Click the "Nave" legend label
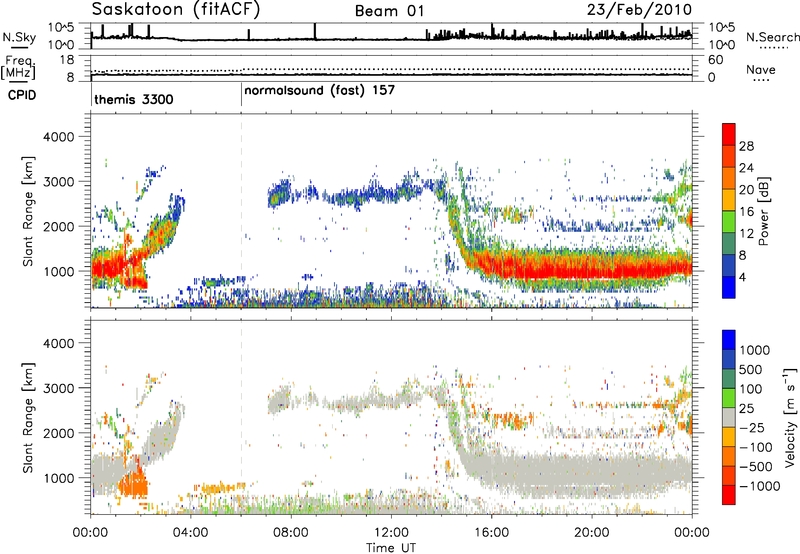Viewport: 800px width, 554px height. [760, 70]
